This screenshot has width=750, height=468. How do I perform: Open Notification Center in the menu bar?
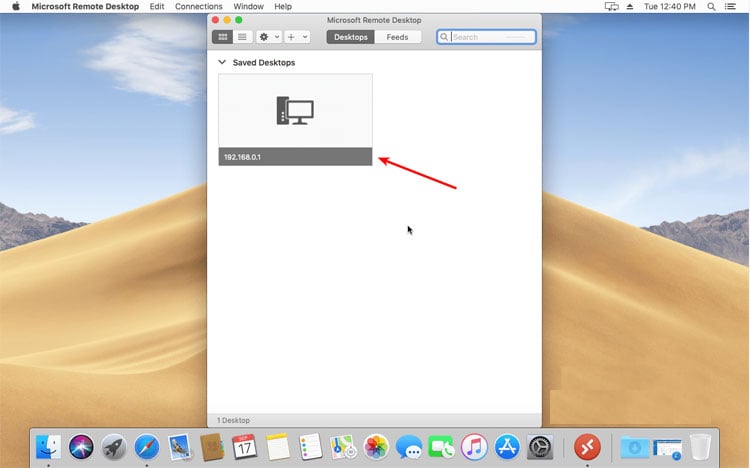[730, 6]
